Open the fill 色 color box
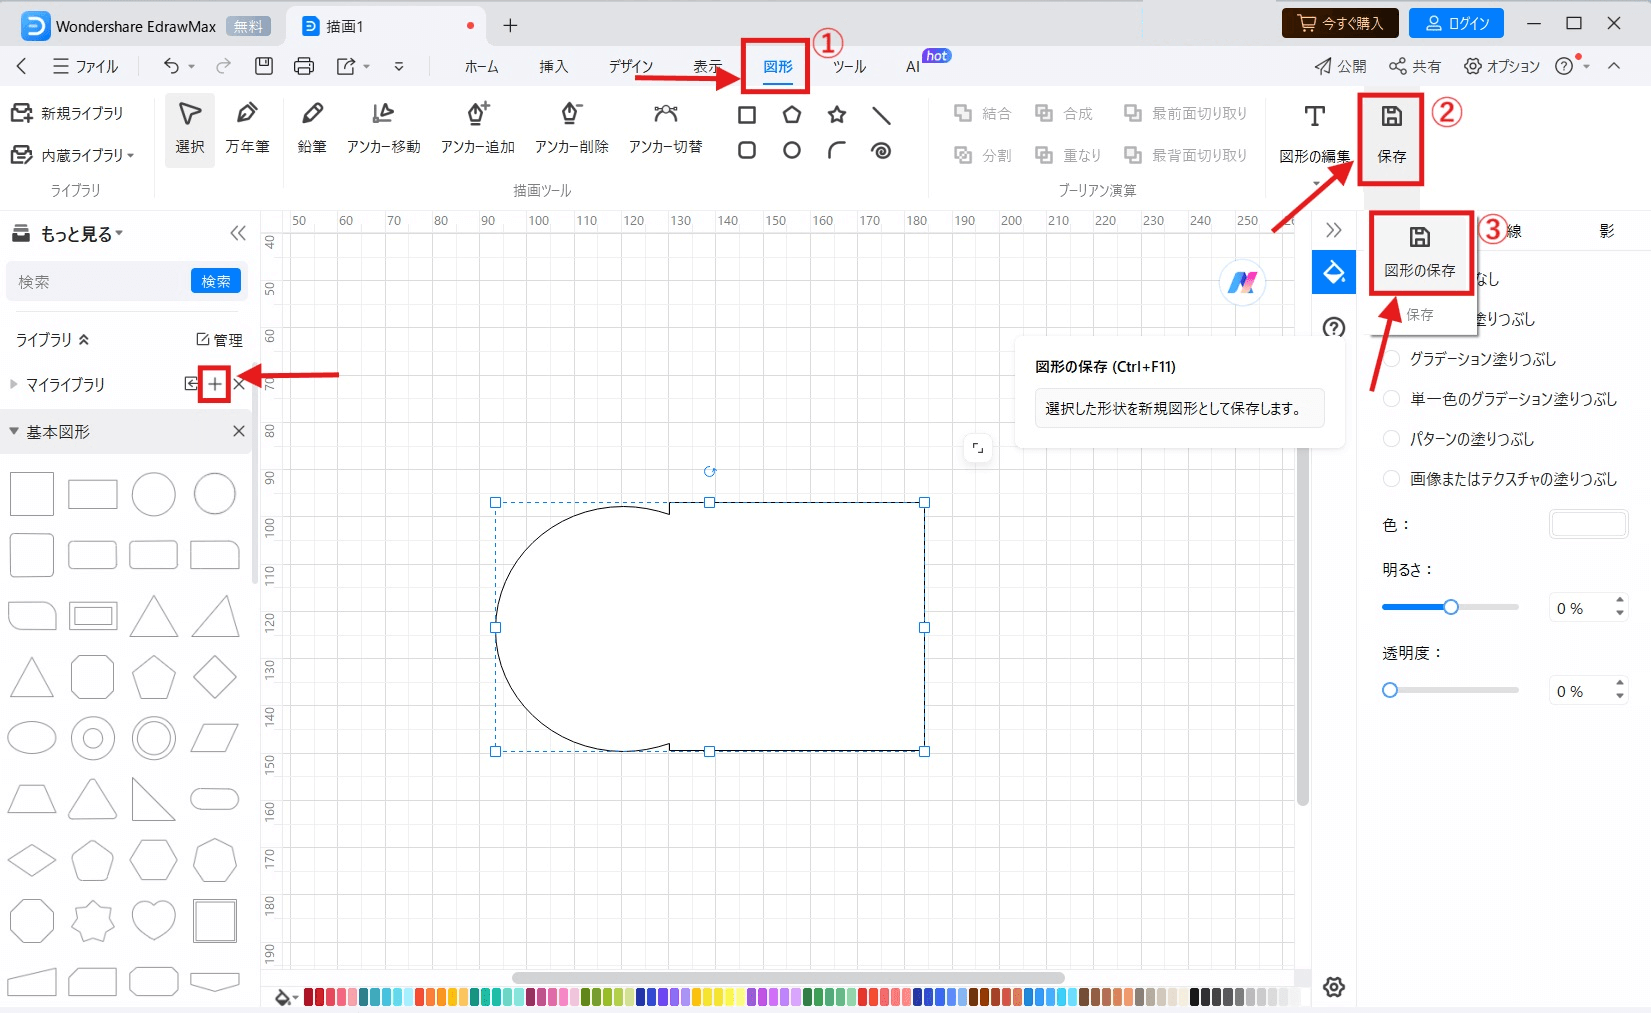Image resolution: width=1651 pixels, height=1013 pixels. click(1589, 524)
